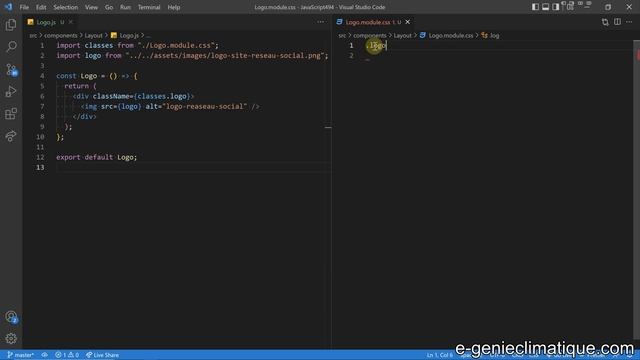Click the Ln 1, Col 6 status indicator
Screen dimensions: 640x360
pos(440,355)
